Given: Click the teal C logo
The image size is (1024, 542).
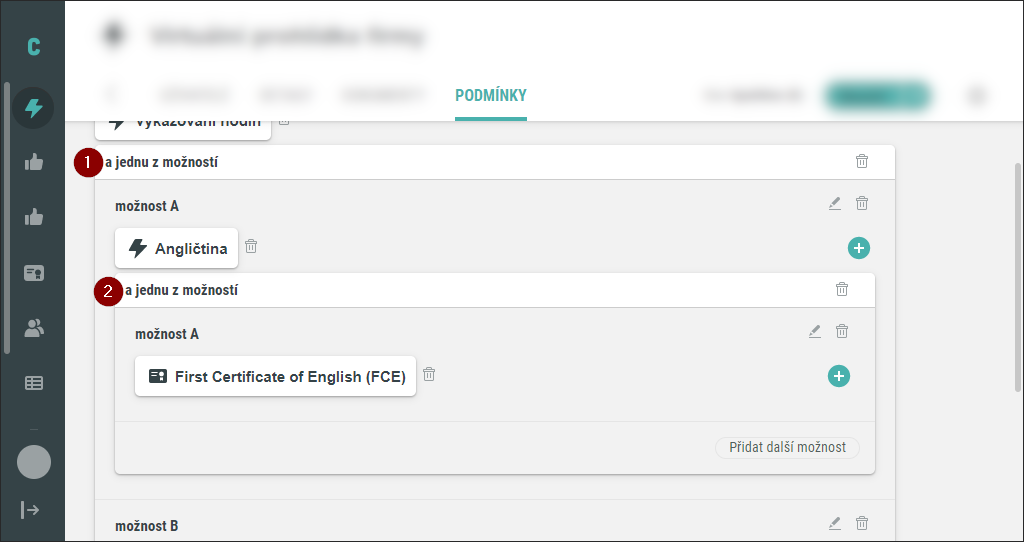Looking at the screenshot, I should tap(34, 46).
